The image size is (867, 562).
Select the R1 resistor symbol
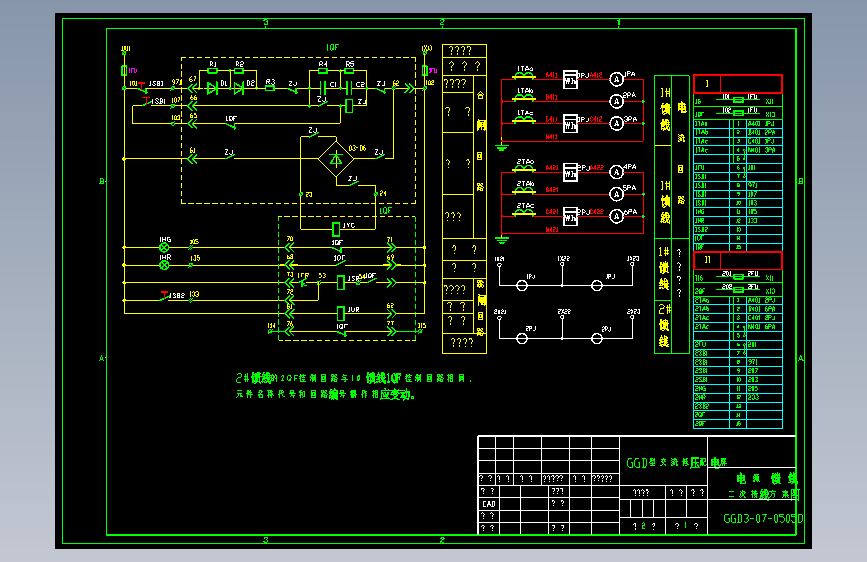coord(212,71)
